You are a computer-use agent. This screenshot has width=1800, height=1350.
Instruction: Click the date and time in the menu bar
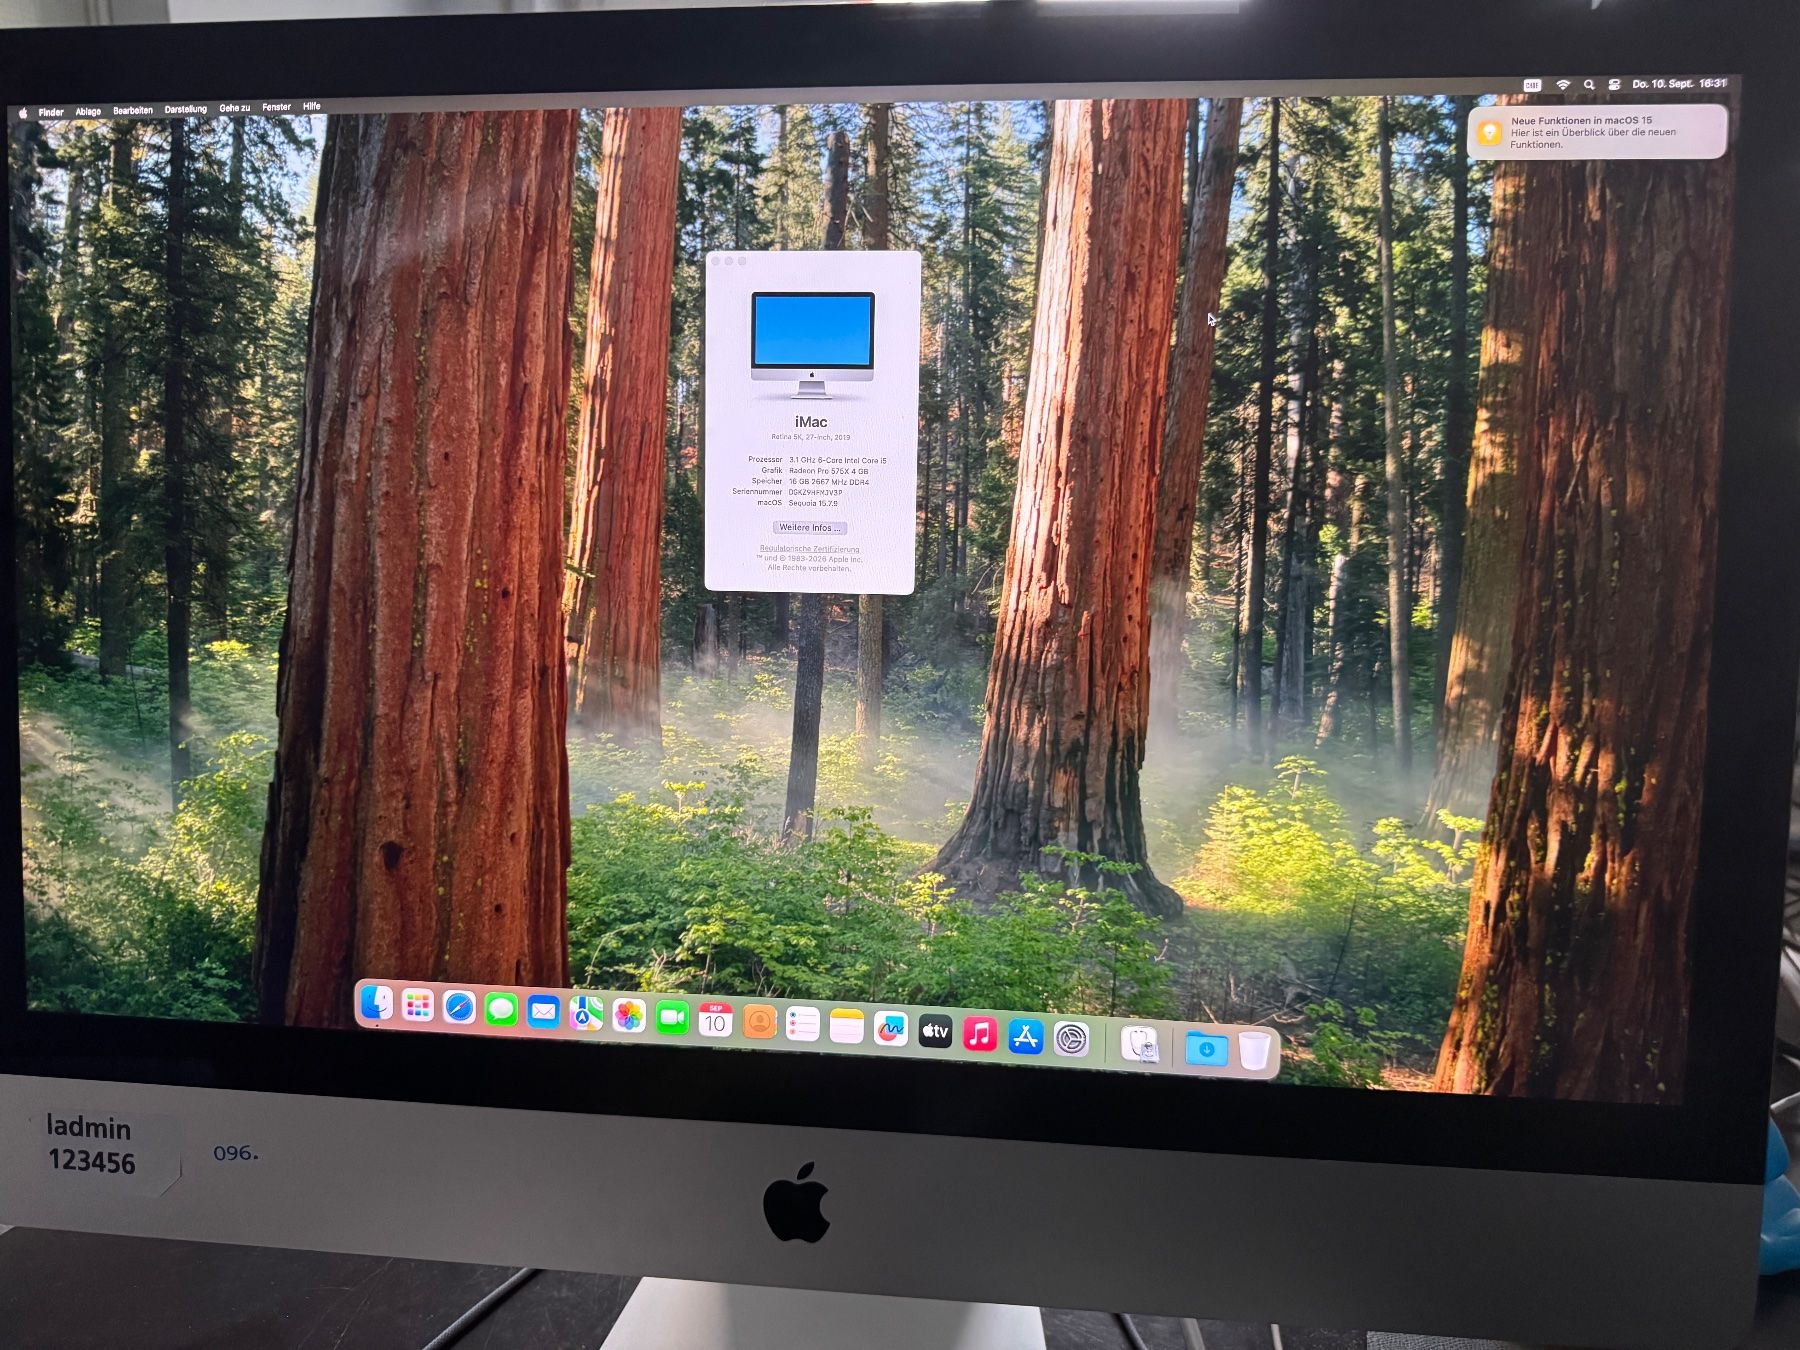click(1679, 84)
